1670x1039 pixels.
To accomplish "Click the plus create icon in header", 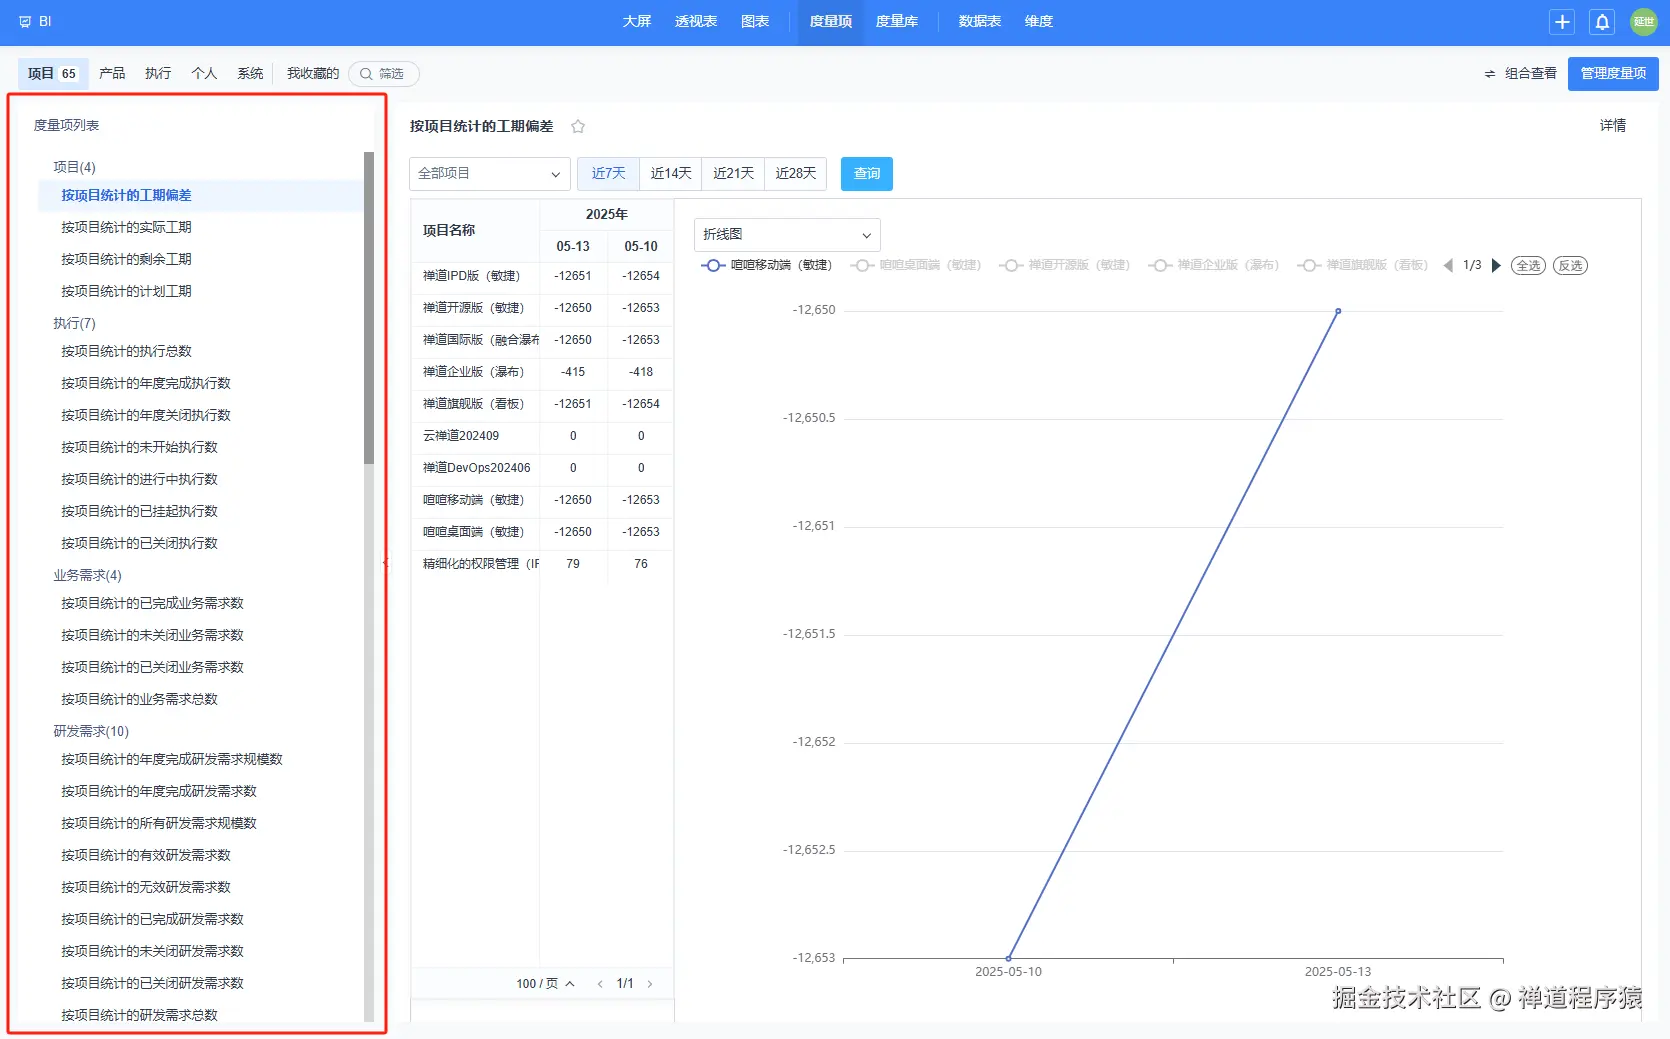I will (1562, 22).
